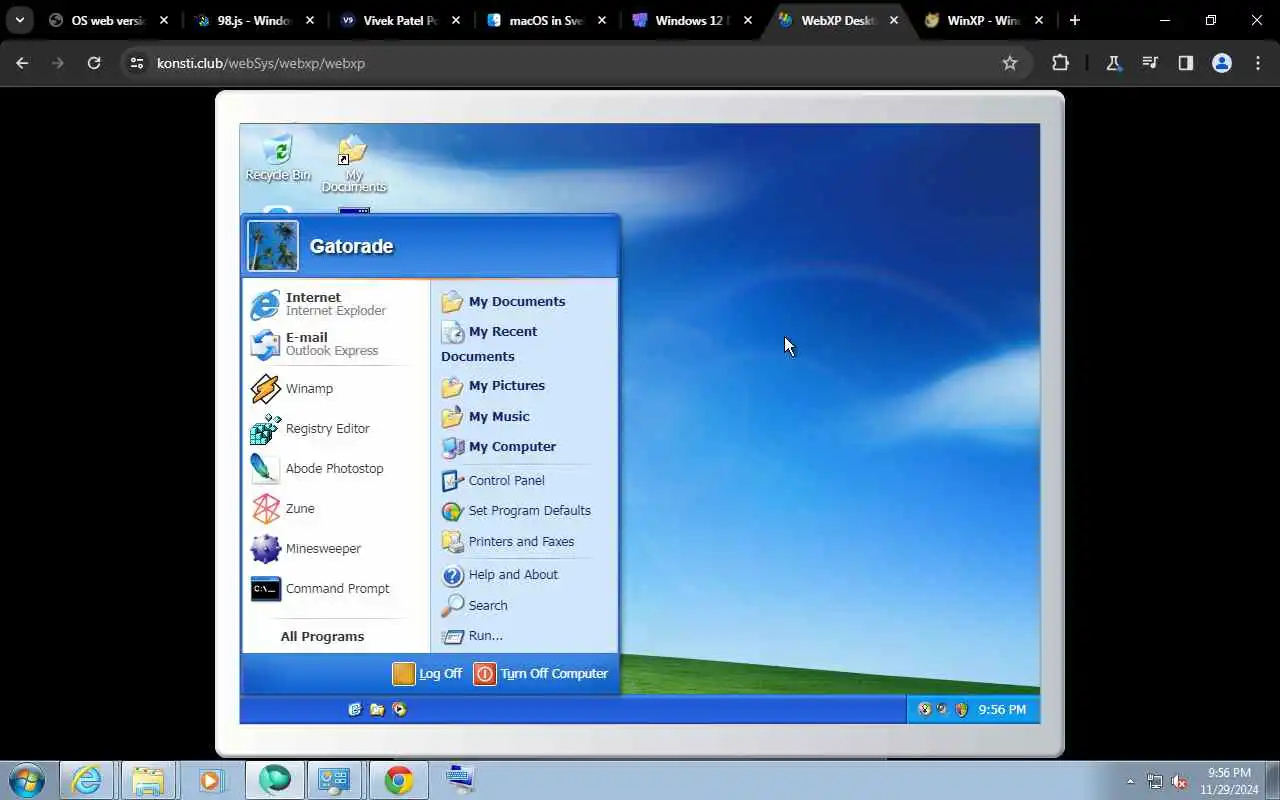Click Turn Off Computer button

(x=541, y=673)
